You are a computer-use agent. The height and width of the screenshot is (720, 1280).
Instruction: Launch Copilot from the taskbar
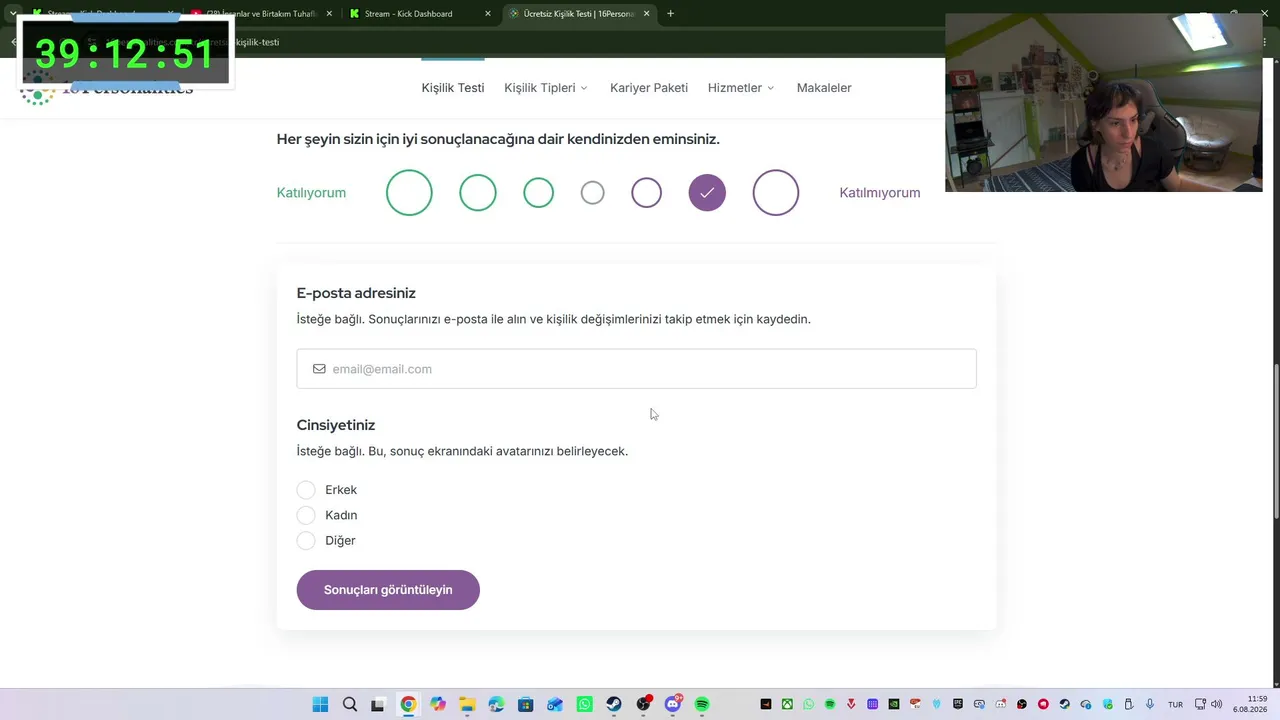(438, 704)
